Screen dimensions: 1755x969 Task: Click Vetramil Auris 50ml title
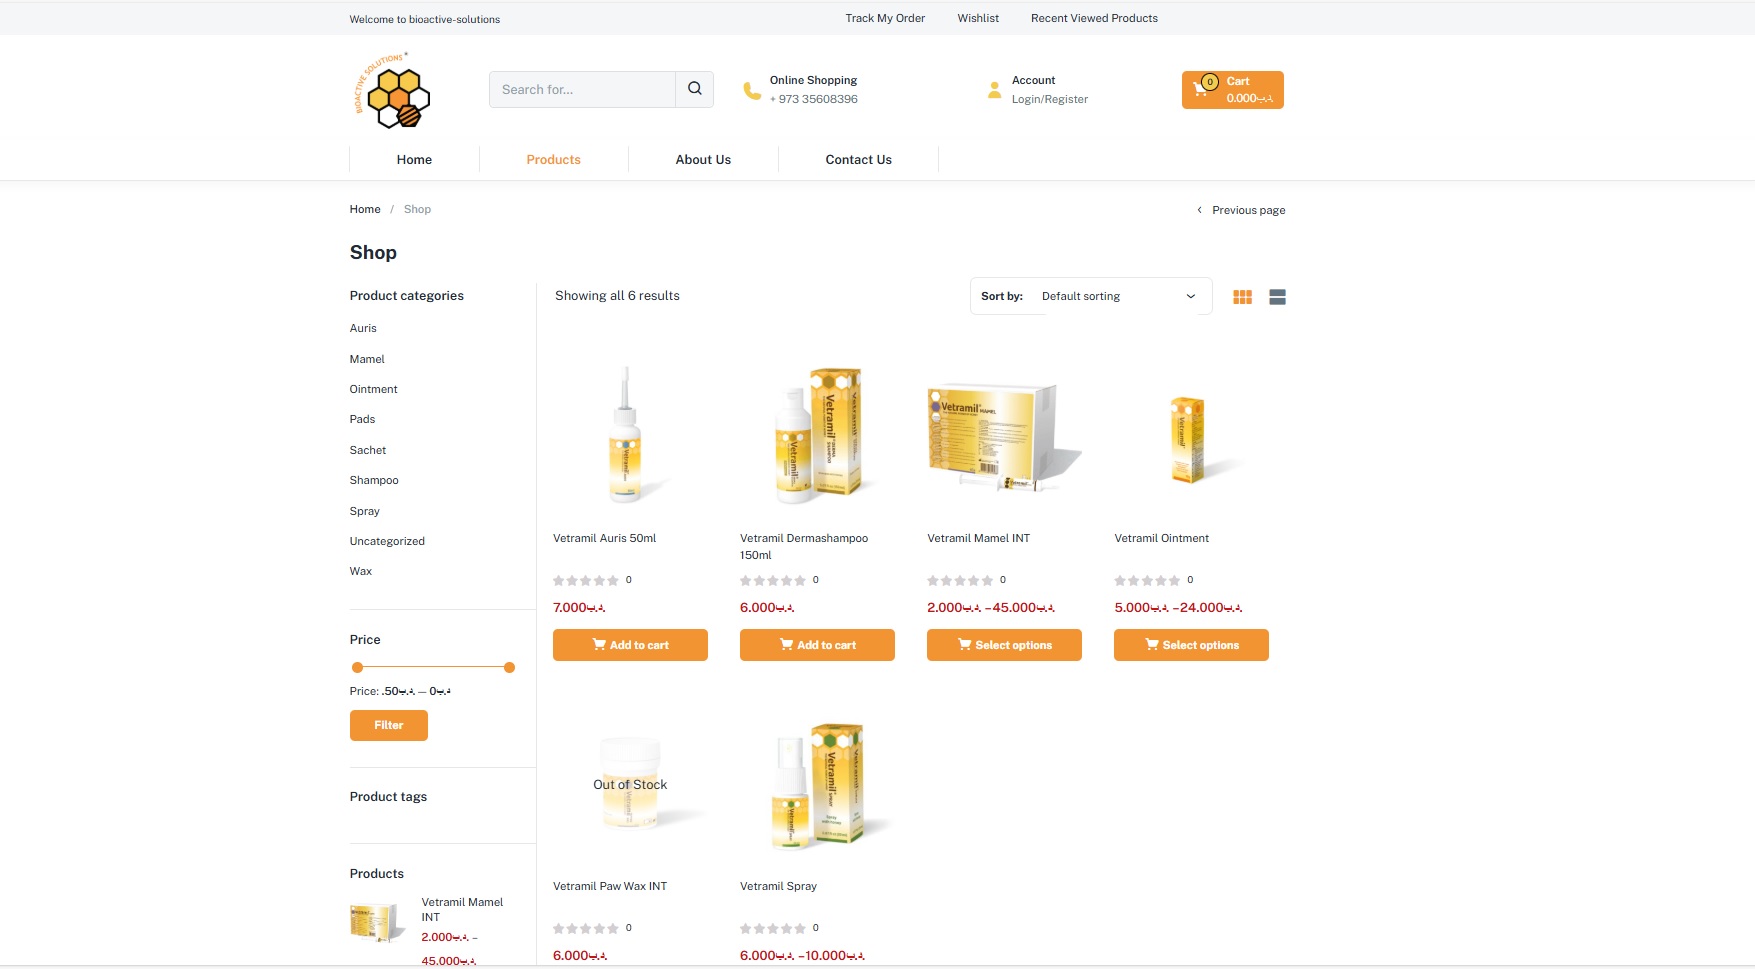604,538
